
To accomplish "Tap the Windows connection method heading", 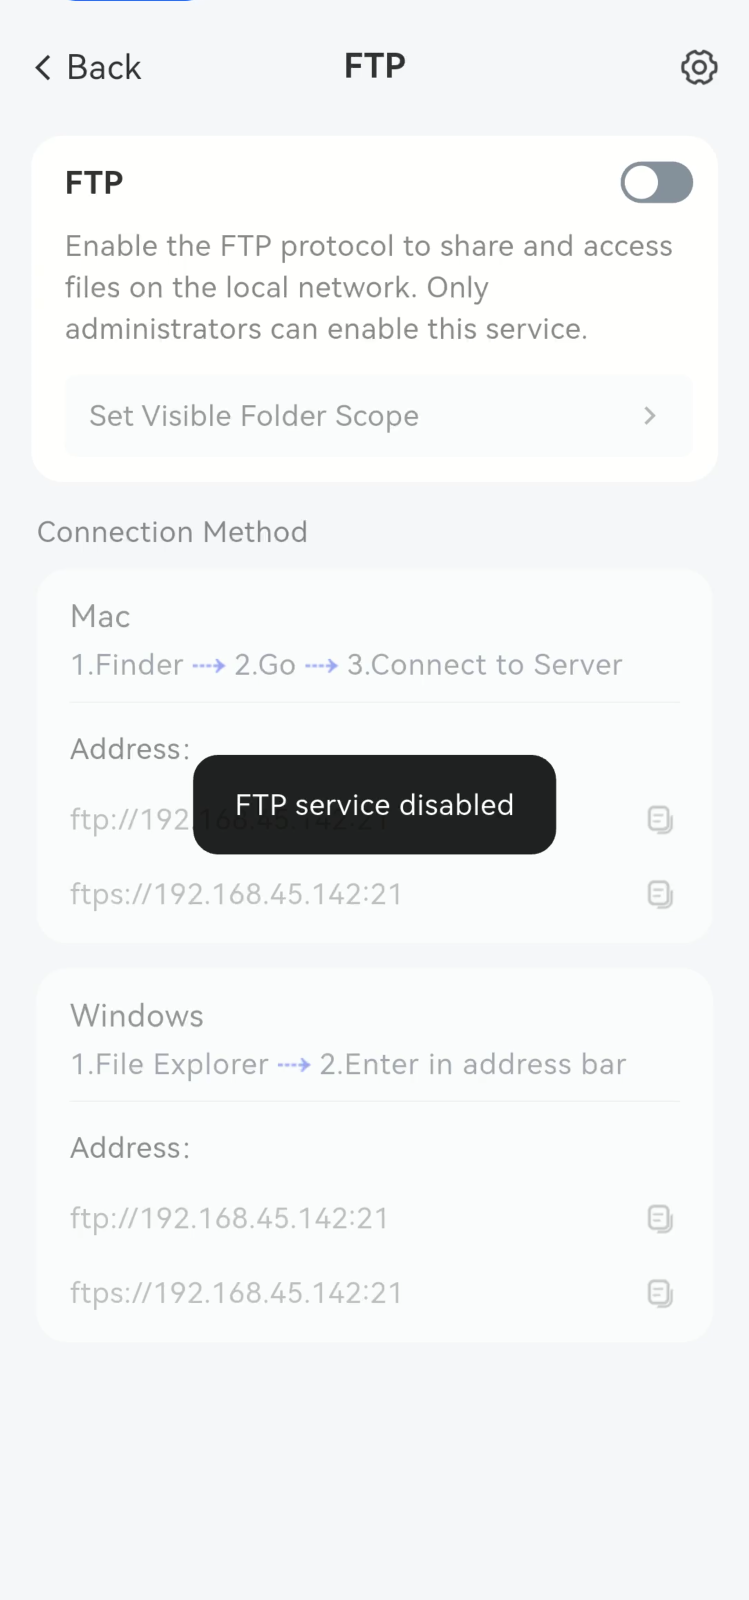I will click(x=137, y=1016).
